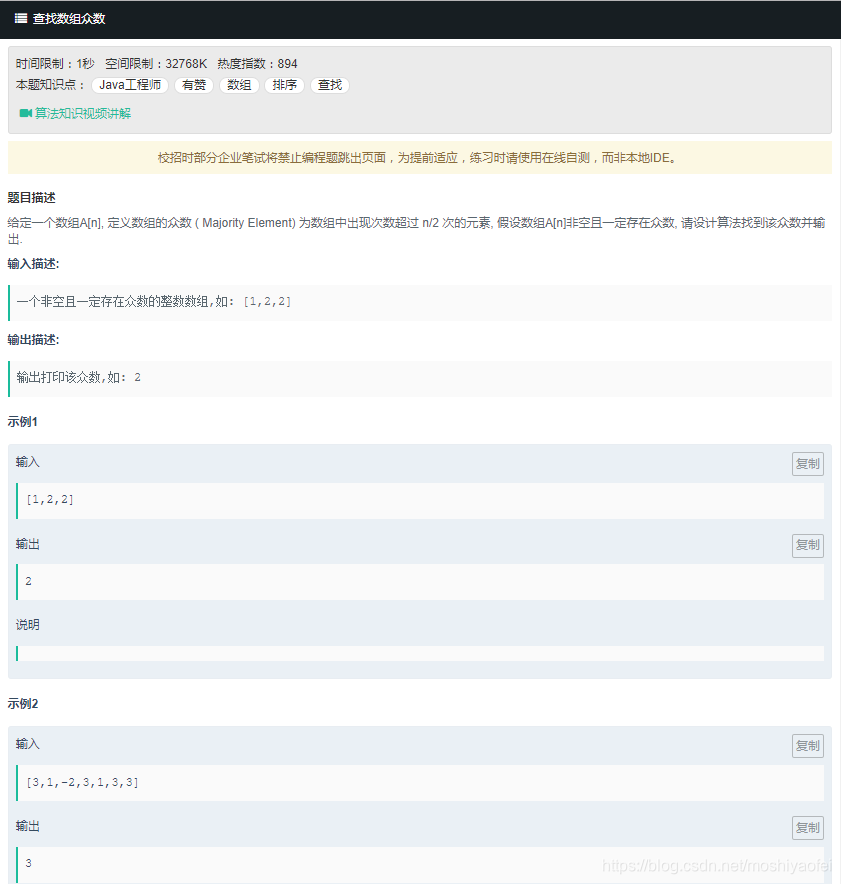Select the 排序 tag
The height and width of the screenshot is (884, 841).
[284, 85]
